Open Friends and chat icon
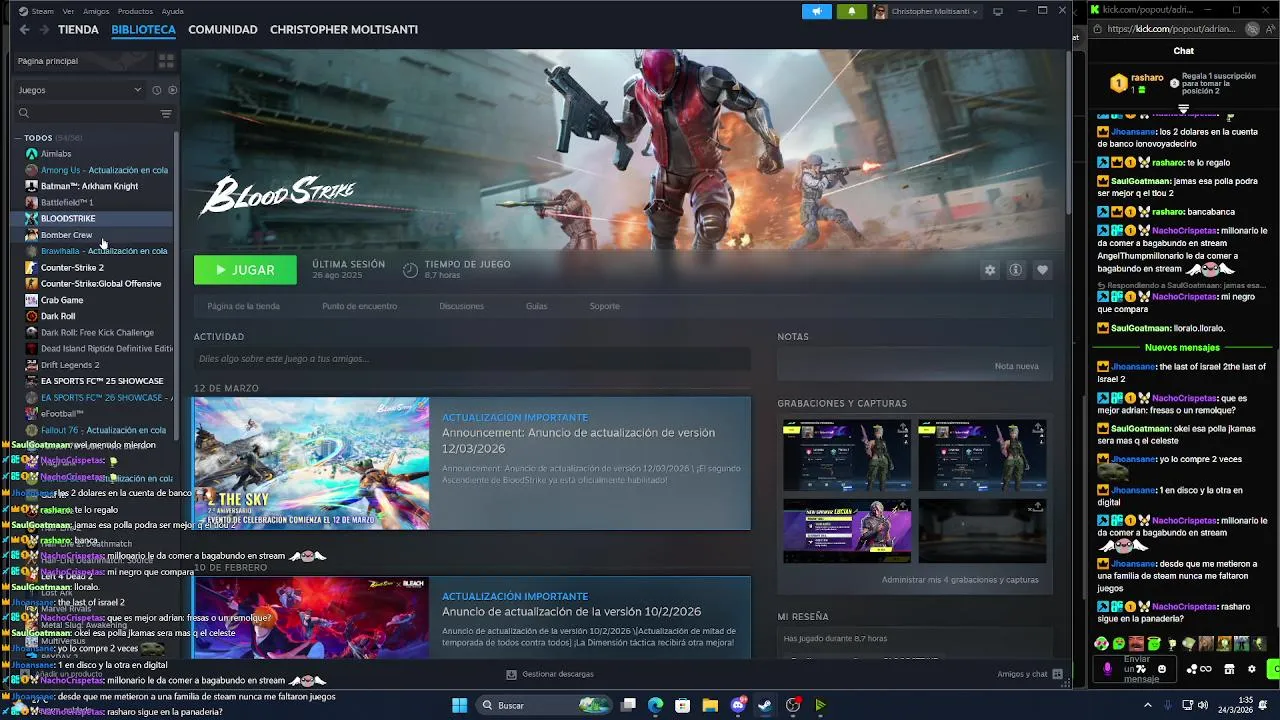This screenshot has height=720, width=1280. [1058, 674]
